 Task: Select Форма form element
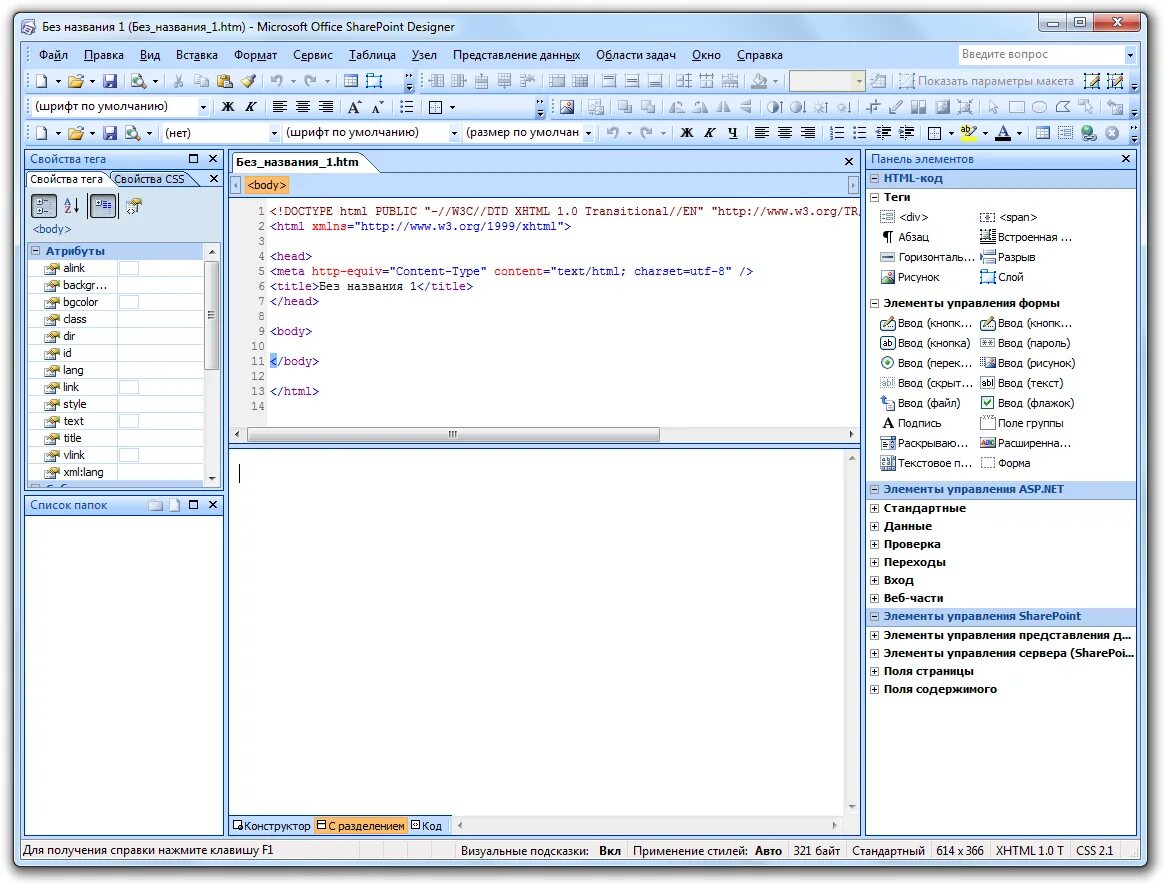(x=1005, y=463)
